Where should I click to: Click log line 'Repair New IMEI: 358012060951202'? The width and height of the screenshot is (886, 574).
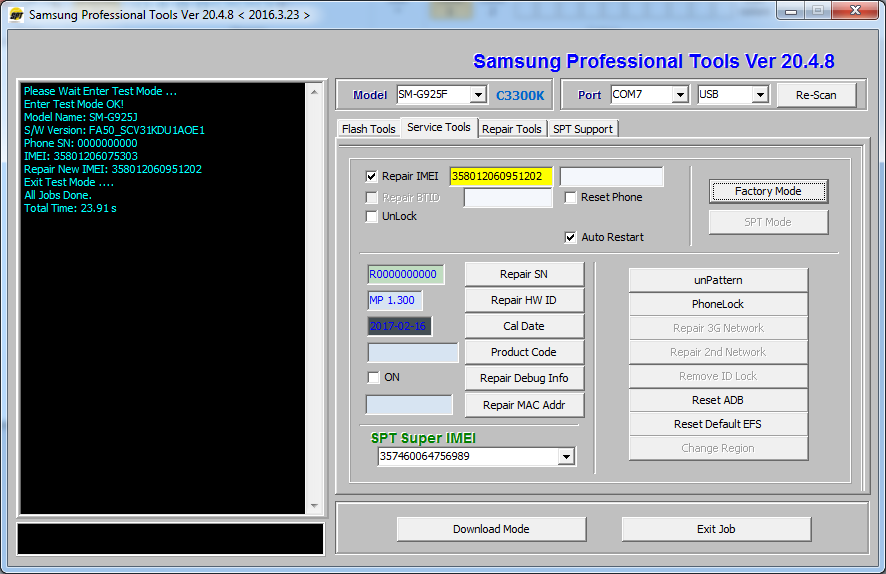tap(112, 169)
